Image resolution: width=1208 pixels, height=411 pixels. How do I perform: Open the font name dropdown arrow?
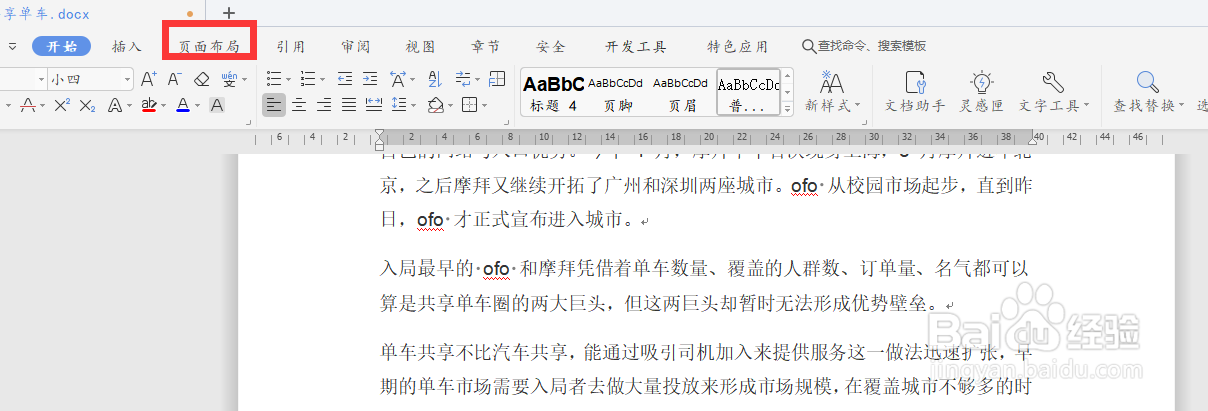(x=41, y=79)
